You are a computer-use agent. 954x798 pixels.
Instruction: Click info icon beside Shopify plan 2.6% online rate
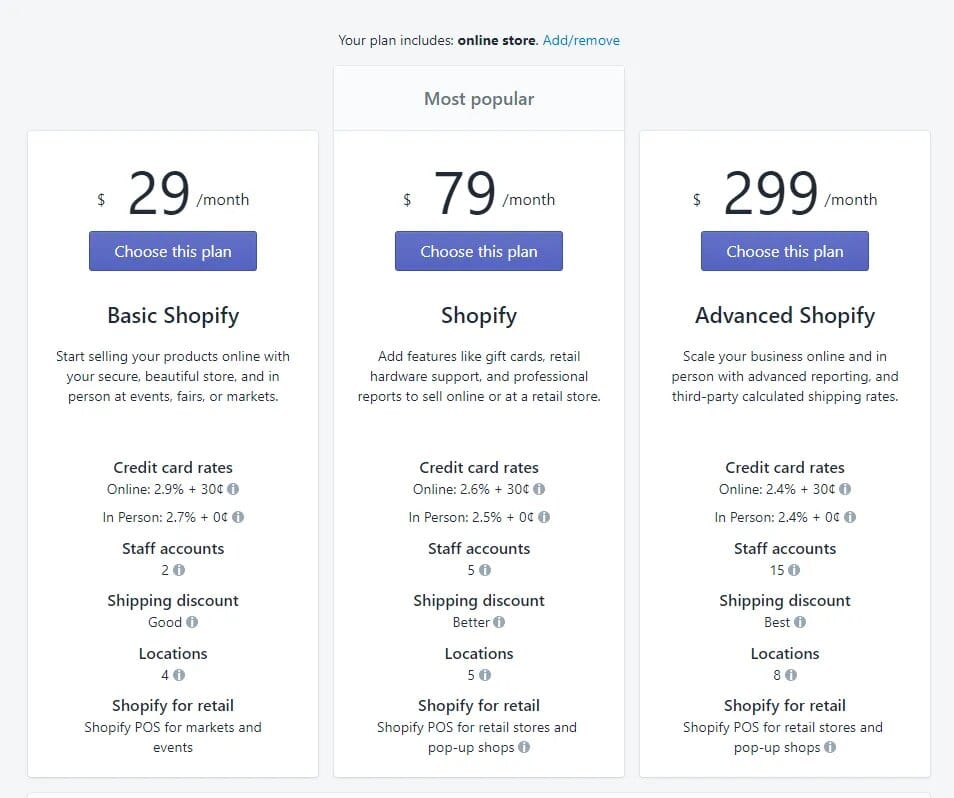(539, 489)
